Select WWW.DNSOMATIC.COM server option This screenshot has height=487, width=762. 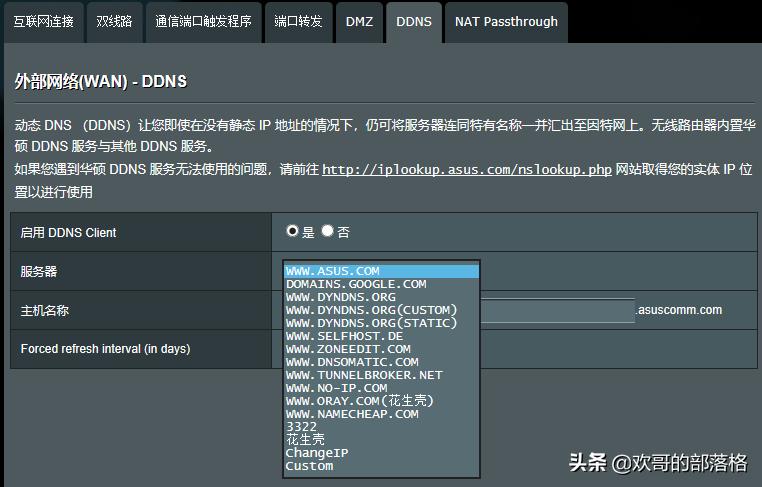(x=381, y=362)
